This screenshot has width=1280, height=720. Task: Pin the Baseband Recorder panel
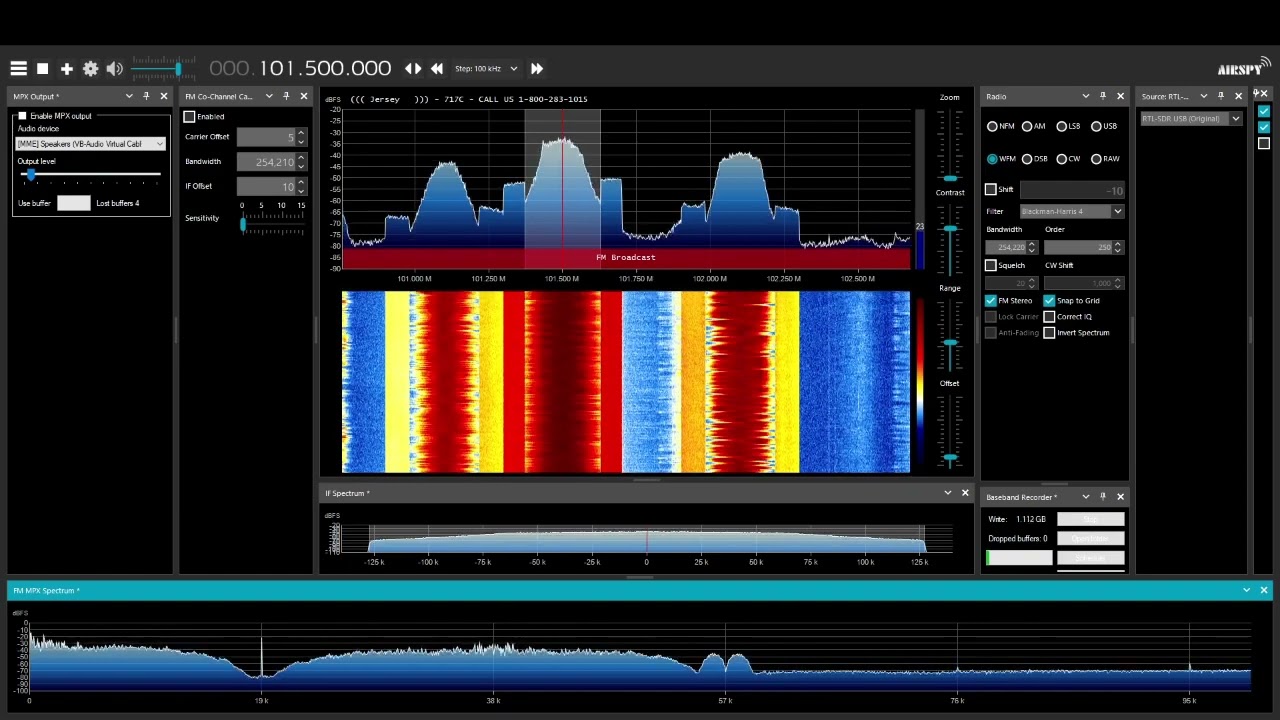1103,497
